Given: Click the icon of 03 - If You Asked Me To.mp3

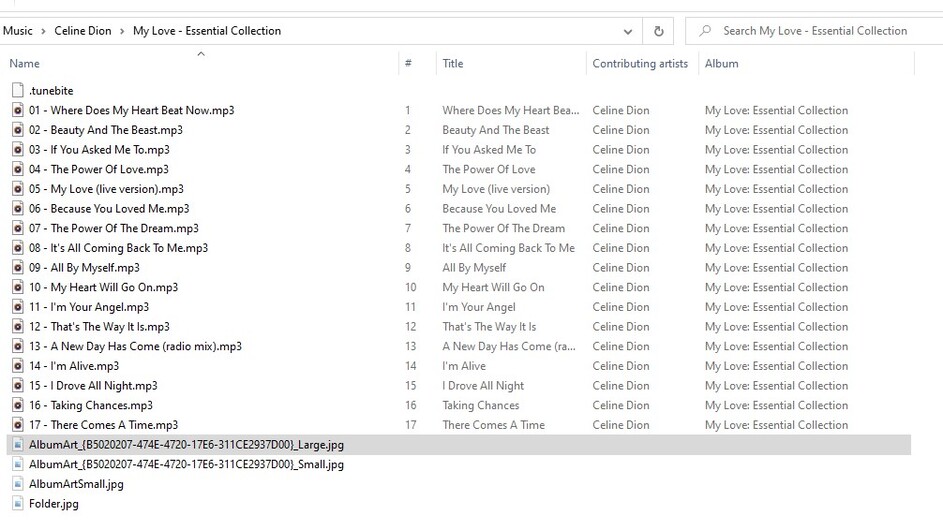Looking at the screenshot, I should coord(18,150).
